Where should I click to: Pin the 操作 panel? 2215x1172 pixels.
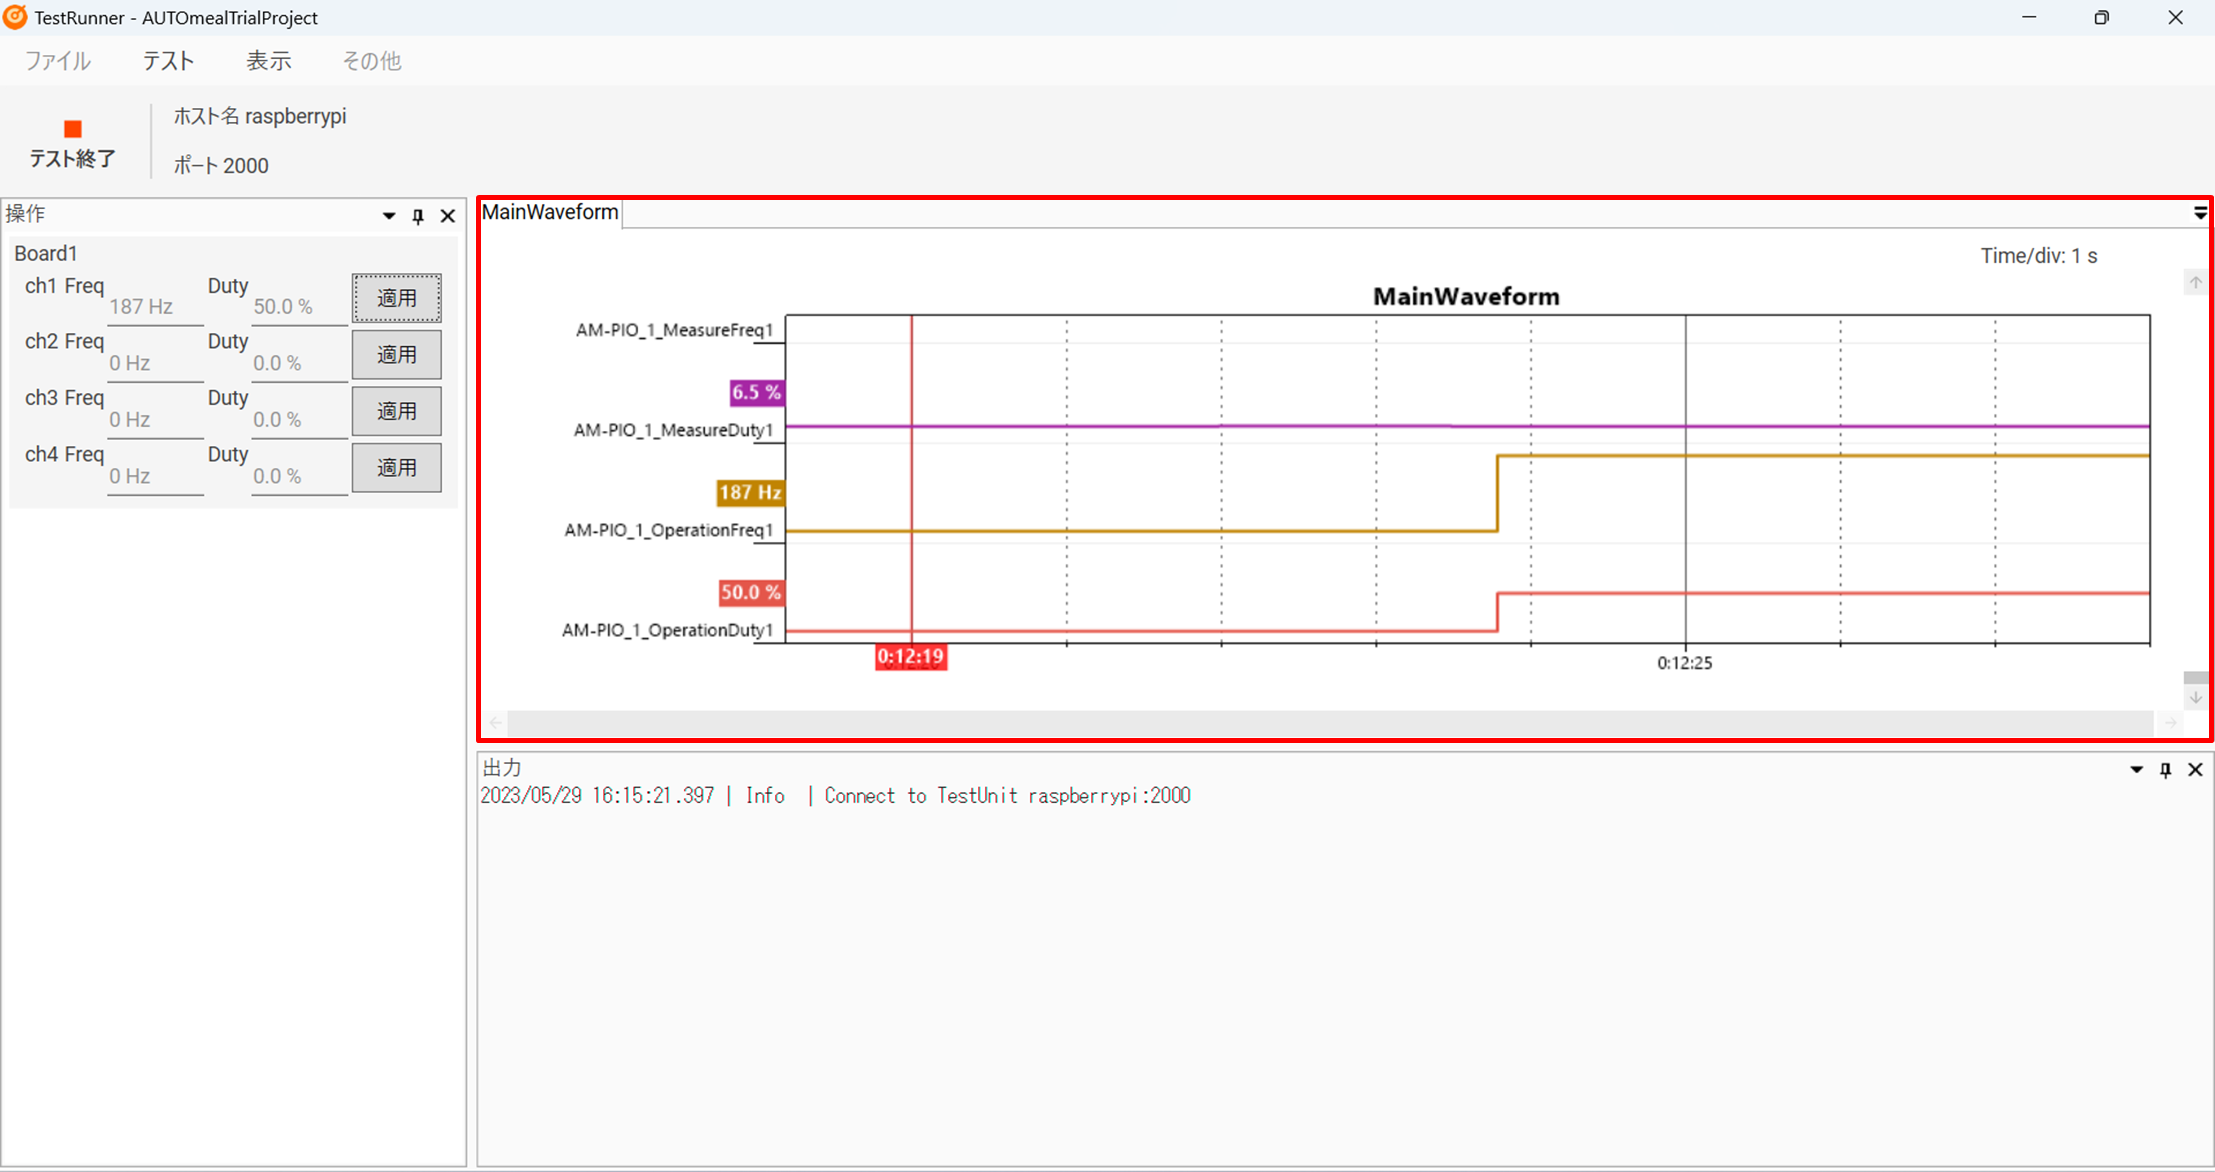418,216
